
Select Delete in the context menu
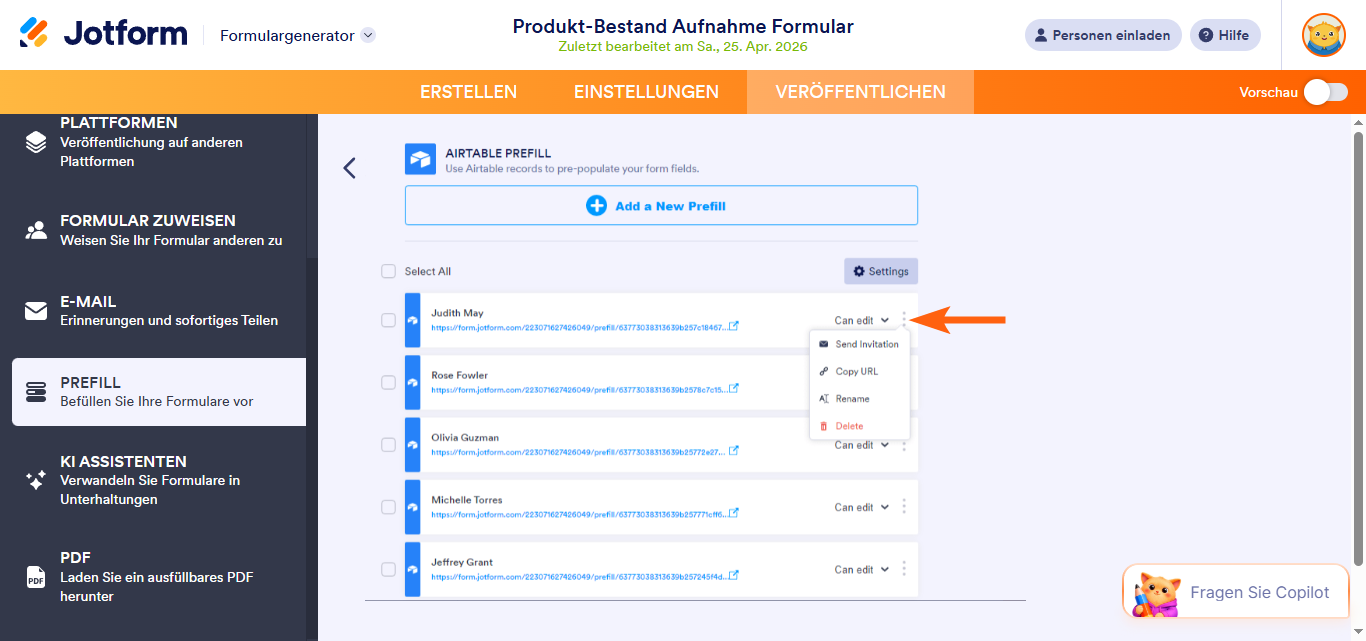849,426
